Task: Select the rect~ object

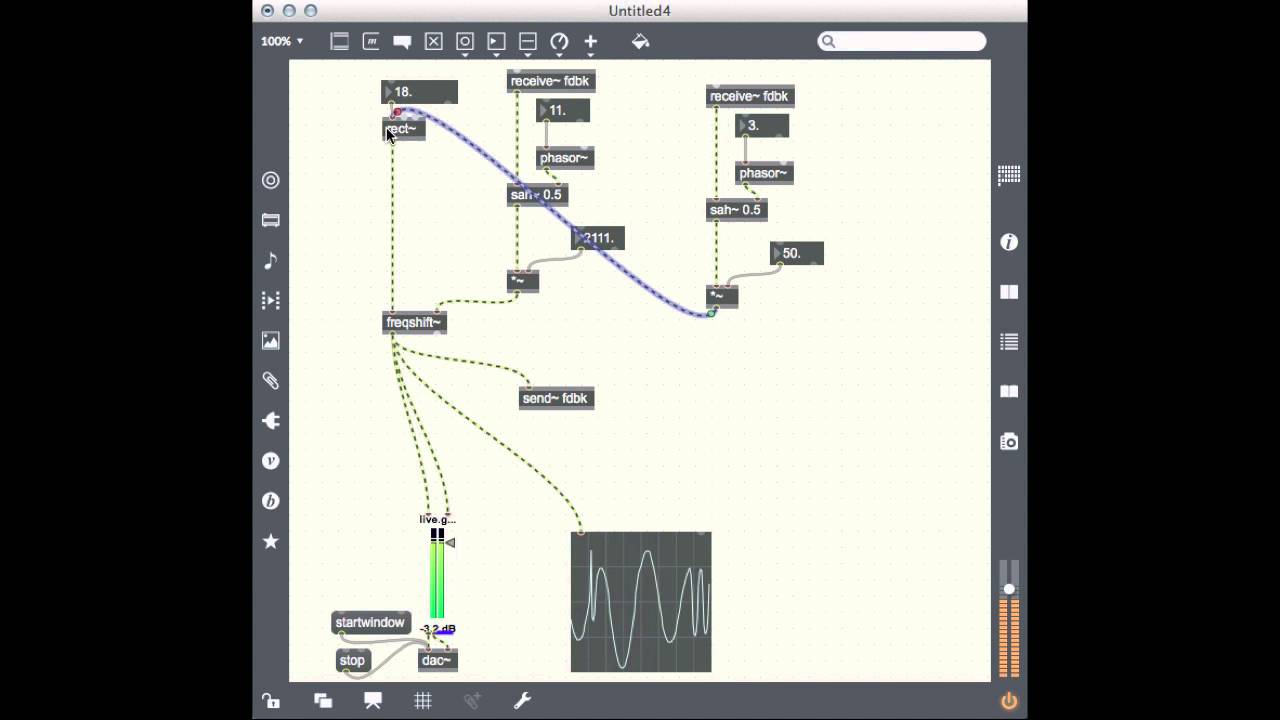Action: 404,129
